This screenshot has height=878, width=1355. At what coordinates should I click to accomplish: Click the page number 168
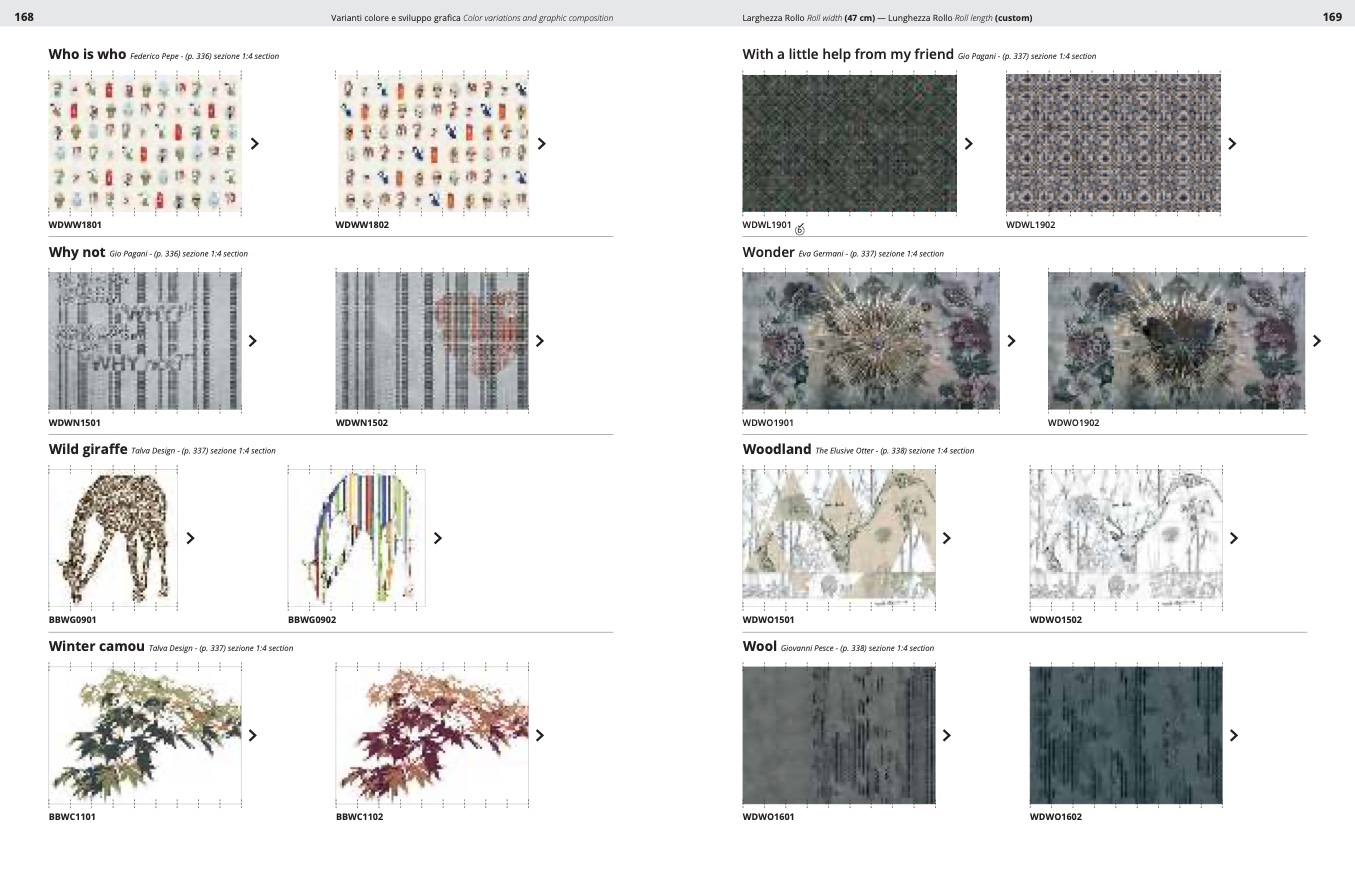(x=24, y=17)
